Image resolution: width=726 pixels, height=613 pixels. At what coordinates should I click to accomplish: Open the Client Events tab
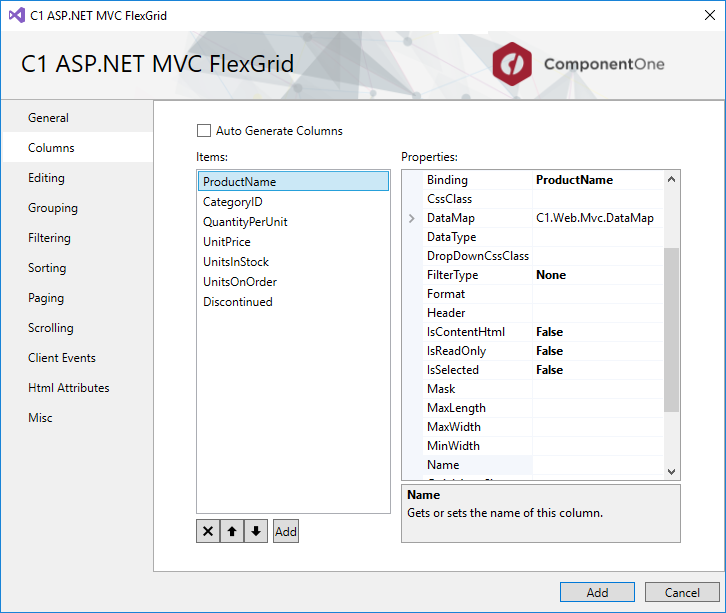(x=62, y=358)
